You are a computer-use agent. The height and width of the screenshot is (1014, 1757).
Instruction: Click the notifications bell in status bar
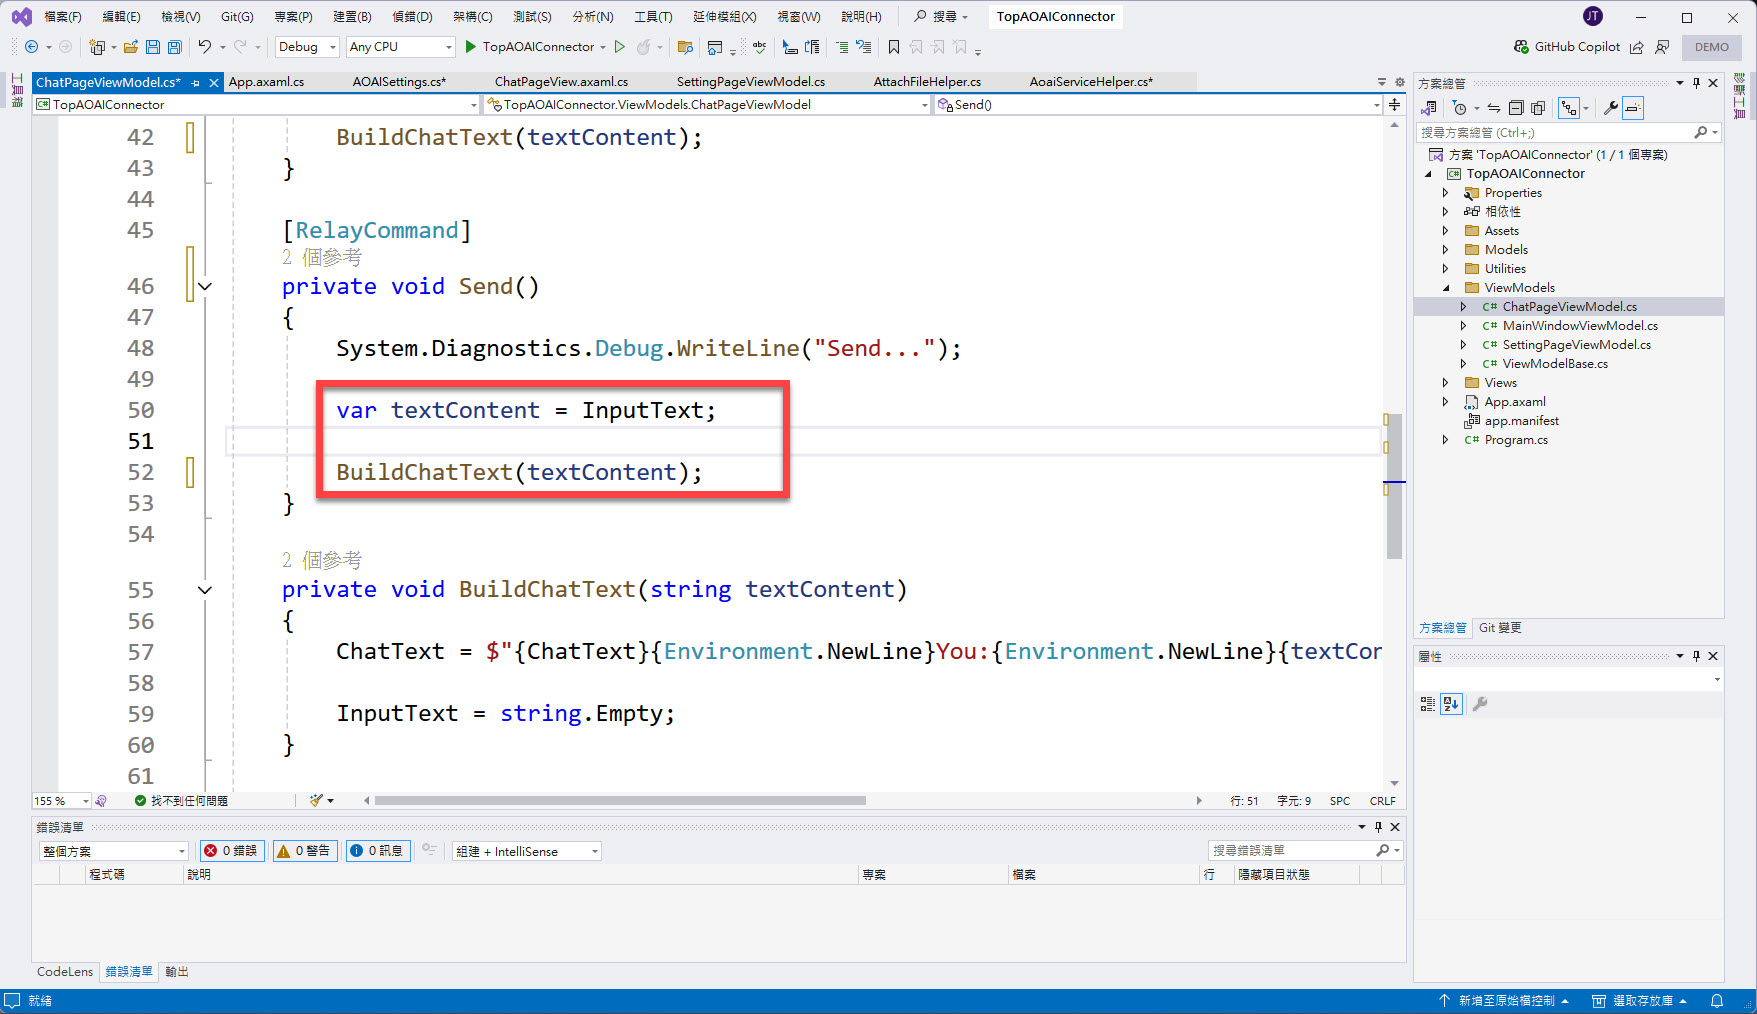click(1717, 1001)
